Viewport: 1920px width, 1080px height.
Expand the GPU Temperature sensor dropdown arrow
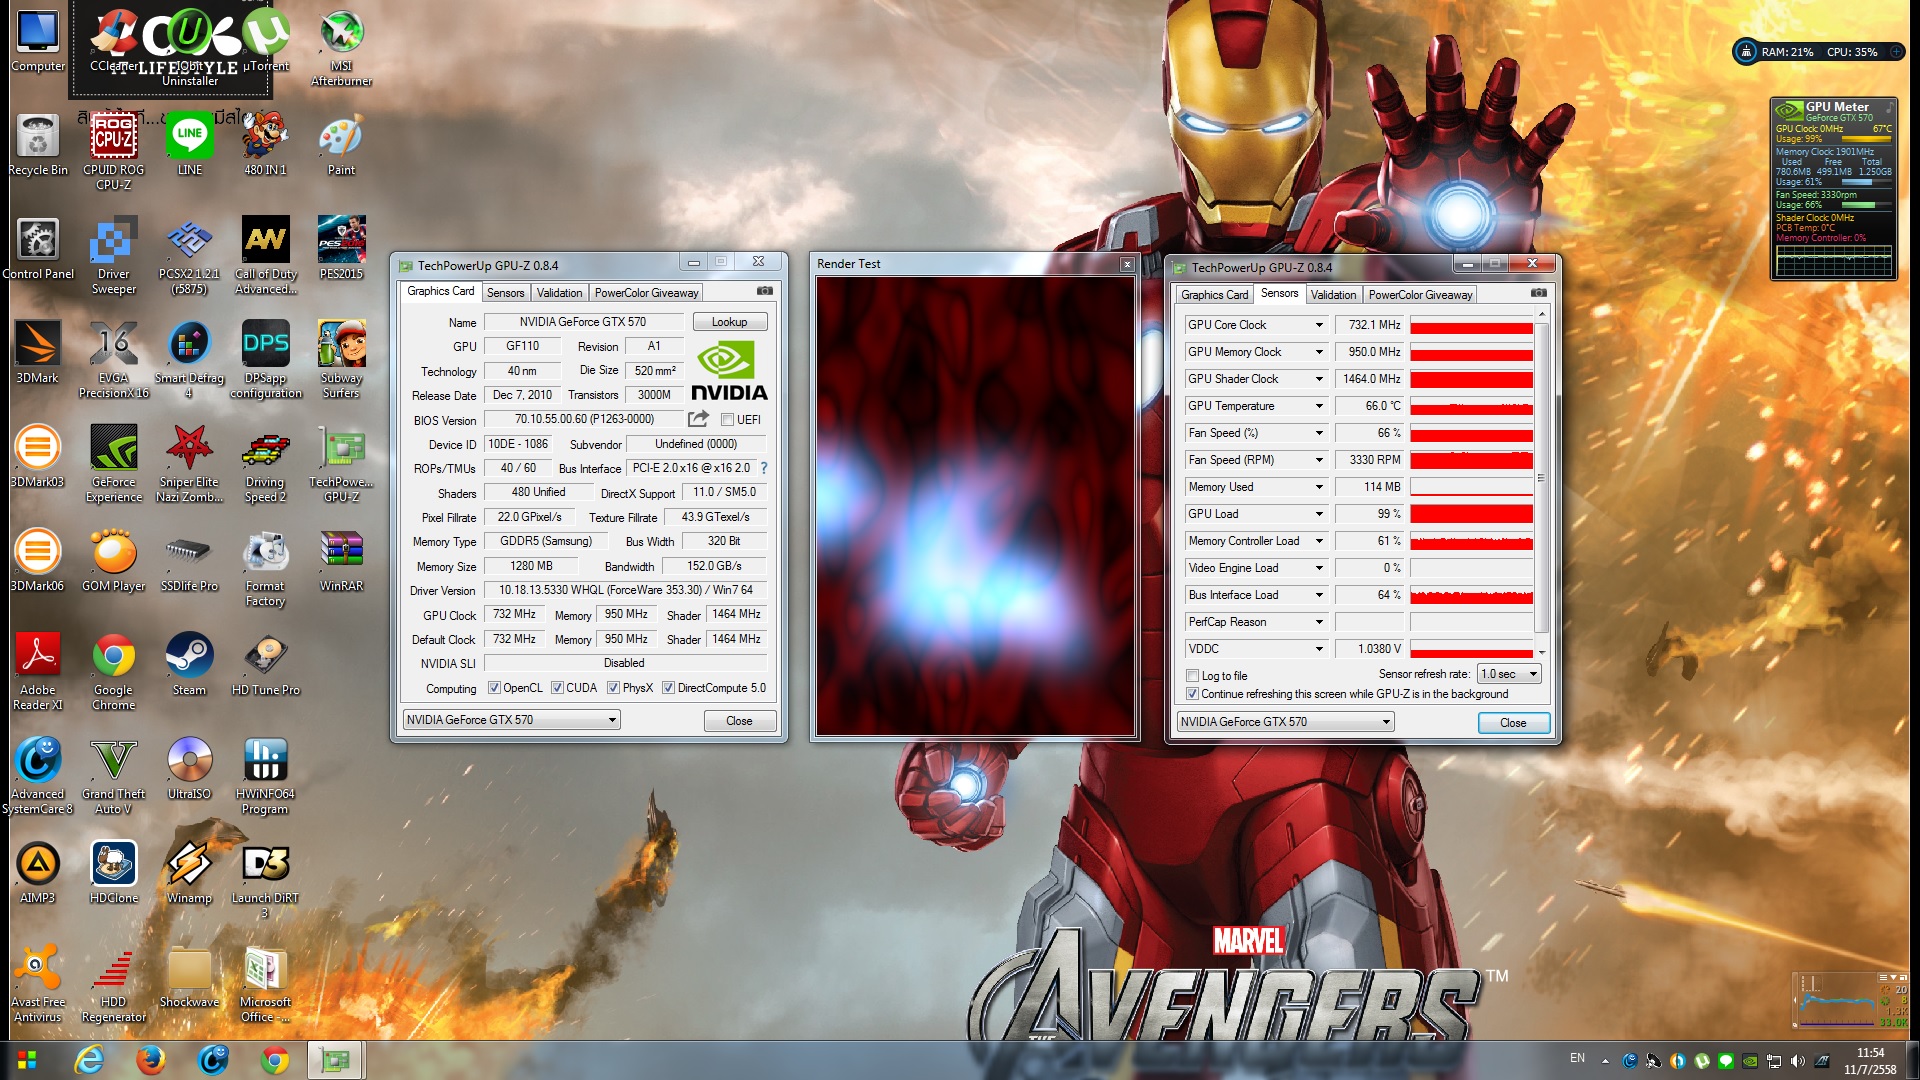point(1319,406)
